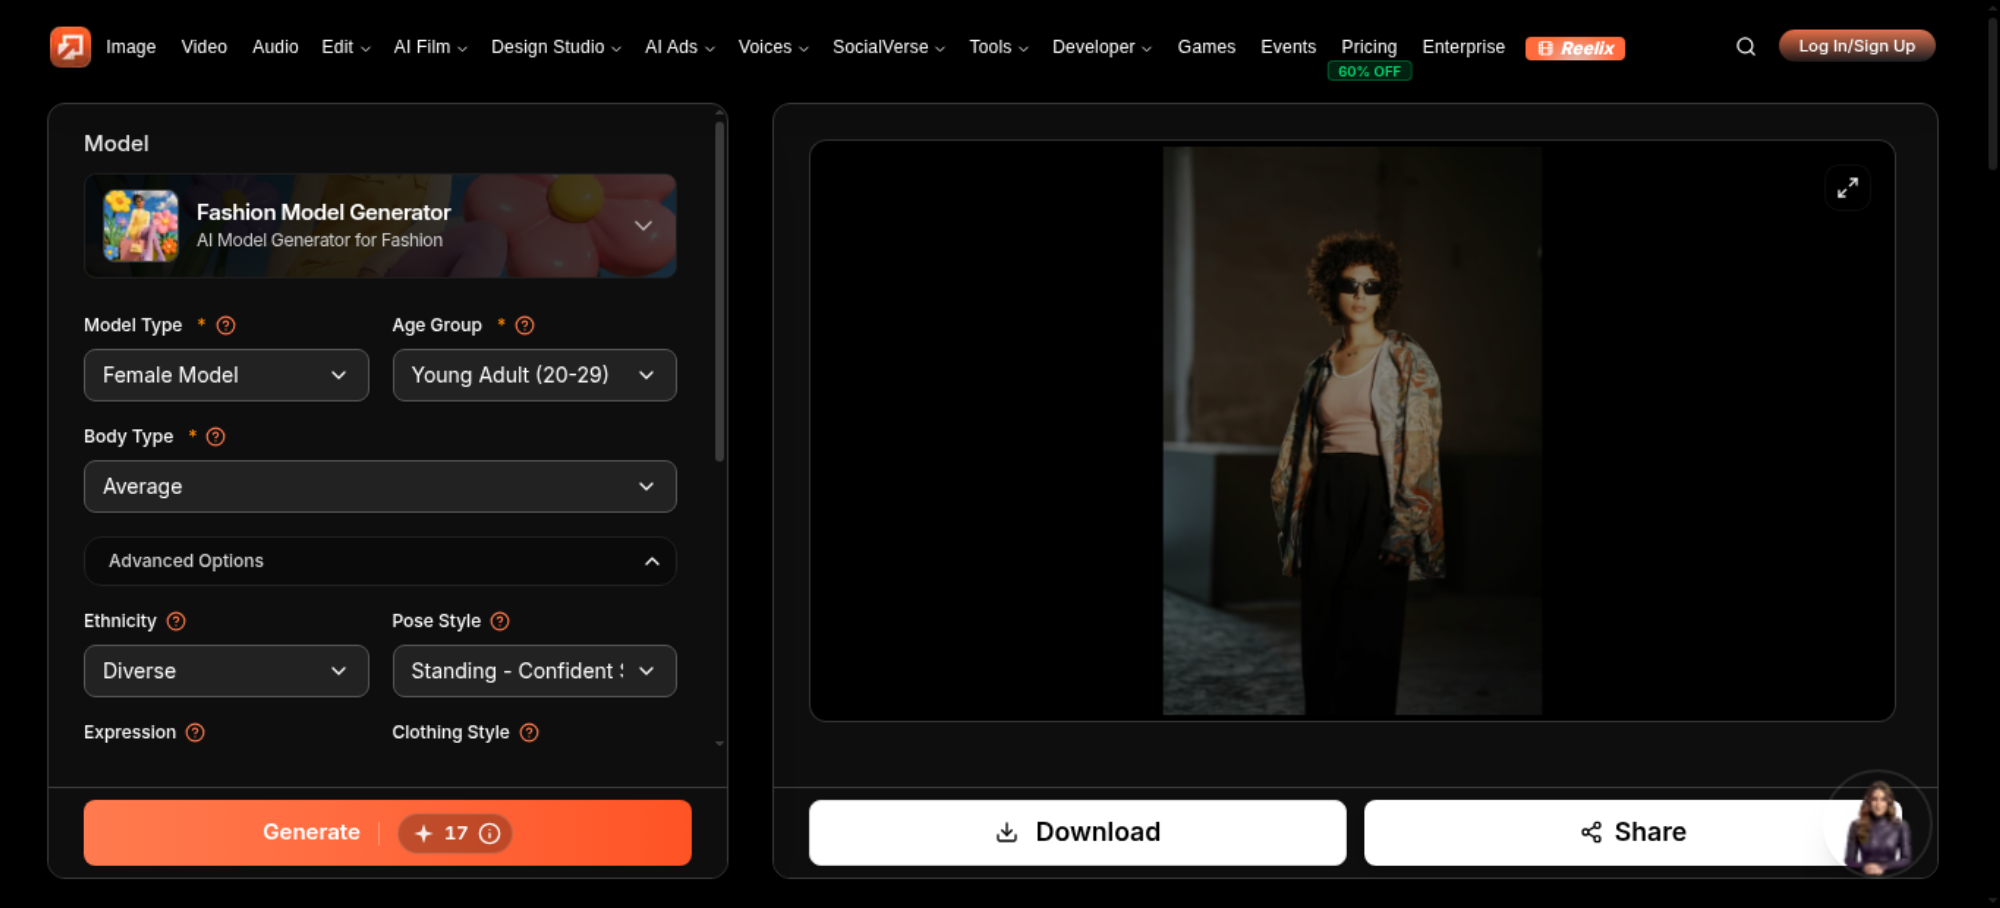Open the AI Ads menu

(680, 47)
